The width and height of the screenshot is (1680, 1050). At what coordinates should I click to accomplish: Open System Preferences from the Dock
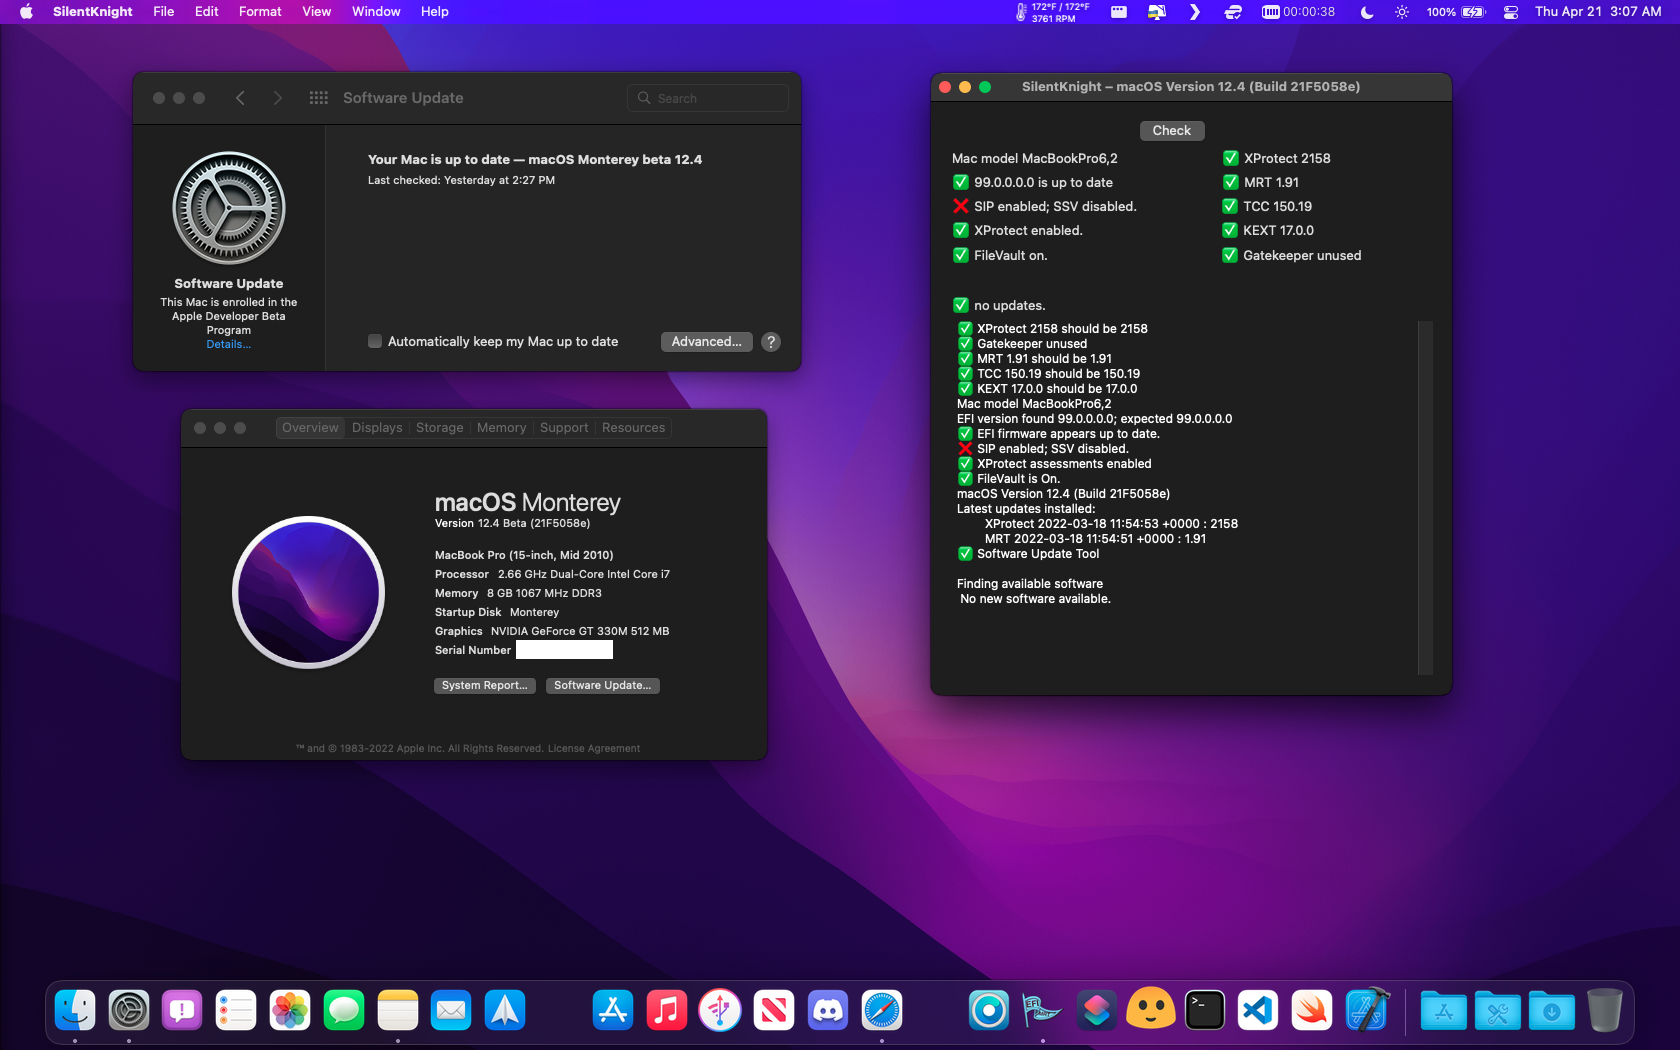[129, 1010]
